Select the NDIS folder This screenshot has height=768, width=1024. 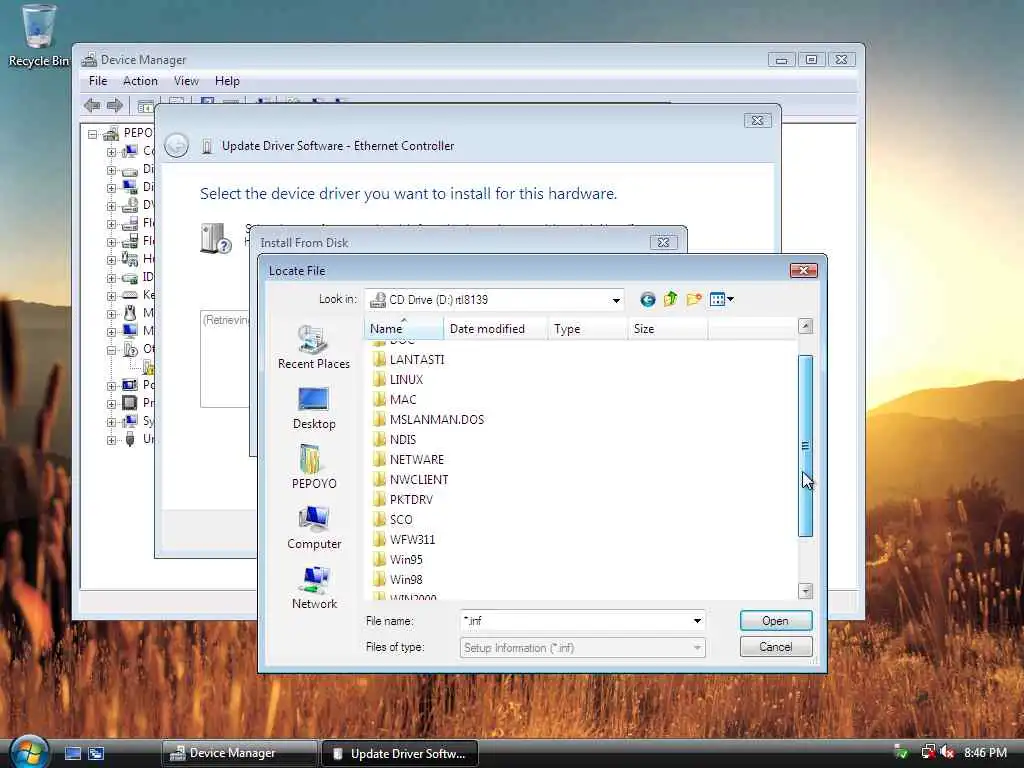tap(394, 440)
